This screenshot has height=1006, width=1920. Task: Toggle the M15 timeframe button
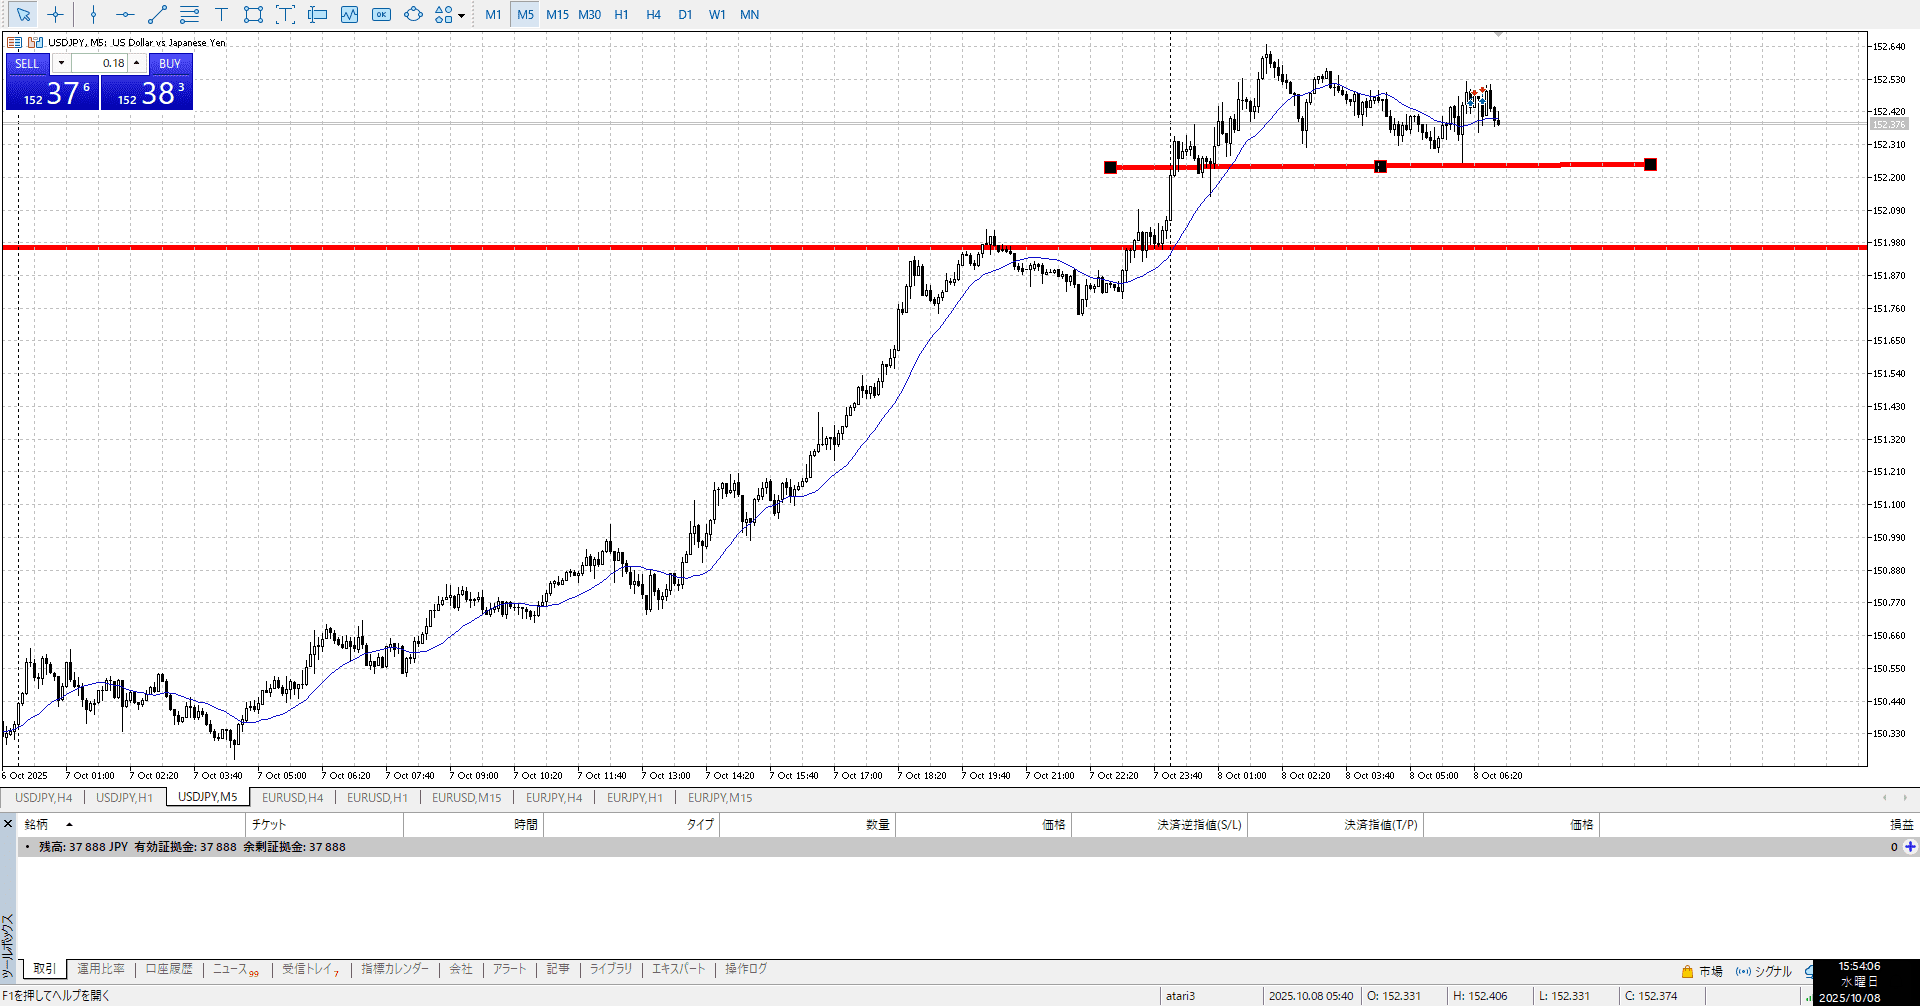557,14
